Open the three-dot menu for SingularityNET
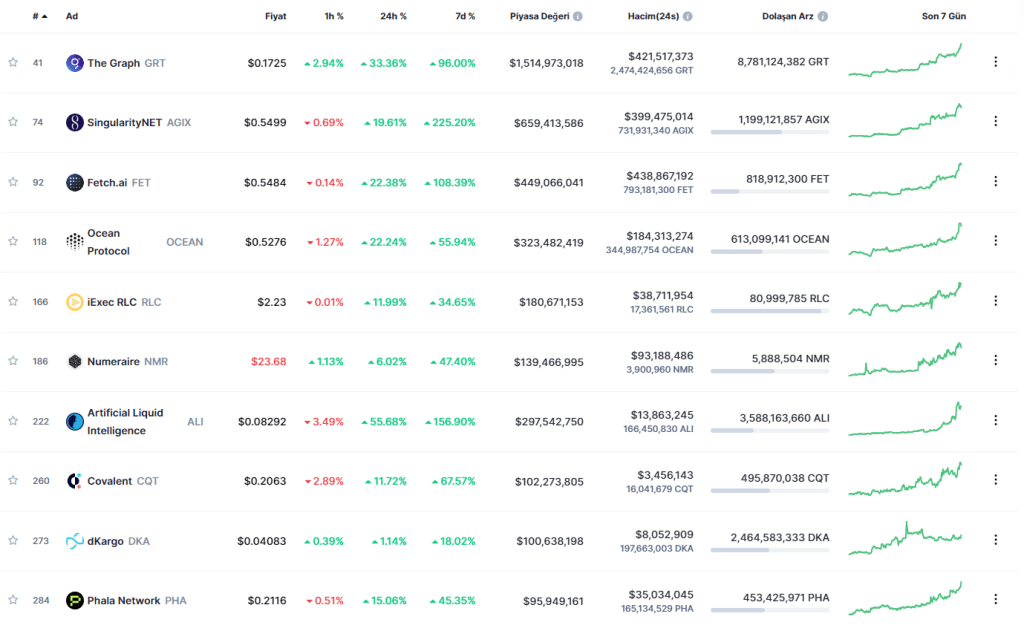The height and width of the screenshot is (628, 1024). 995,121
